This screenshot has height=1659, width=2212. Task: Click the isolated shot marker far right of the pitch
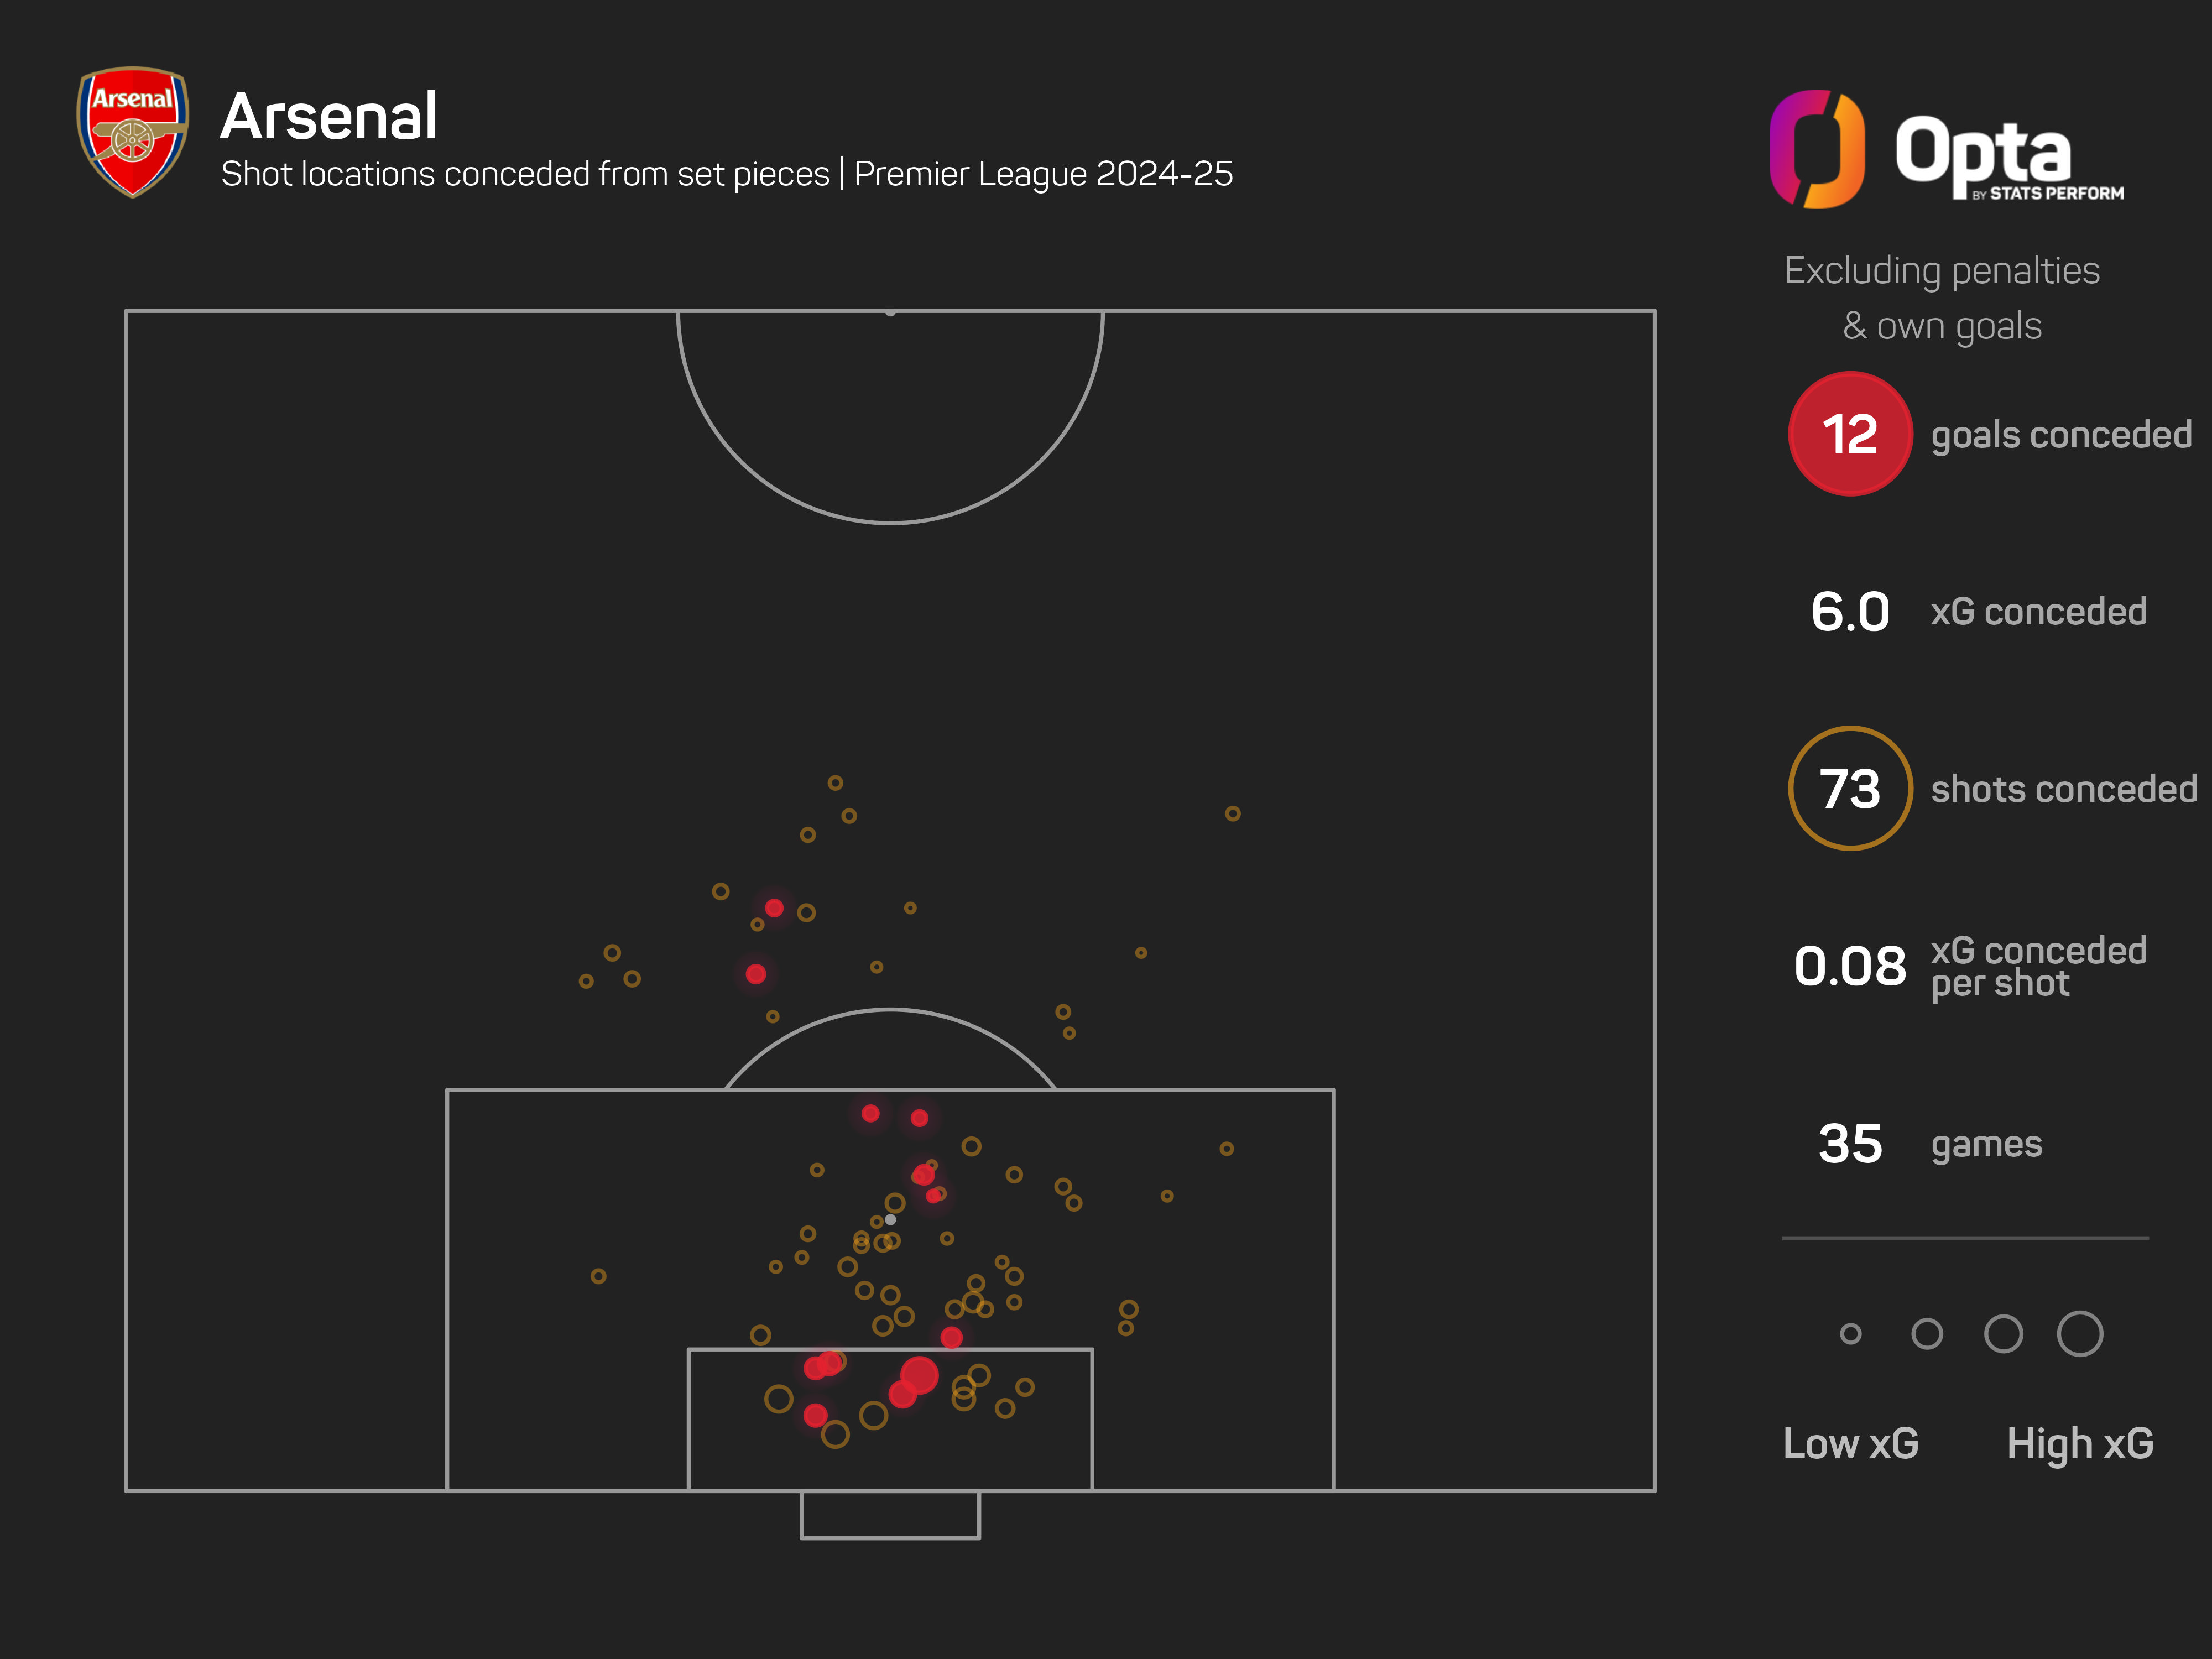point(1232,813)
